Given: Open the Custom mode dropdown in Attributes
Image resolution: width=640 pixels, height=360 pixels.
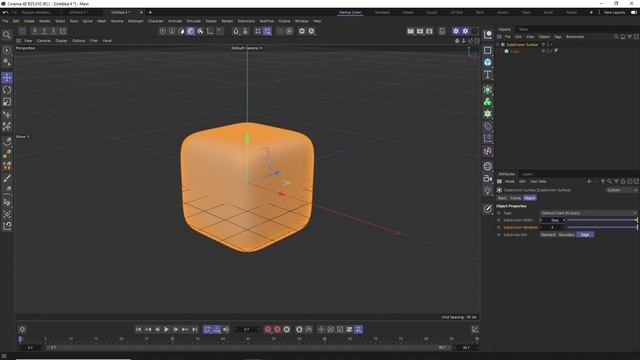Looking at the screenshot, I should (x=621, y=190).
